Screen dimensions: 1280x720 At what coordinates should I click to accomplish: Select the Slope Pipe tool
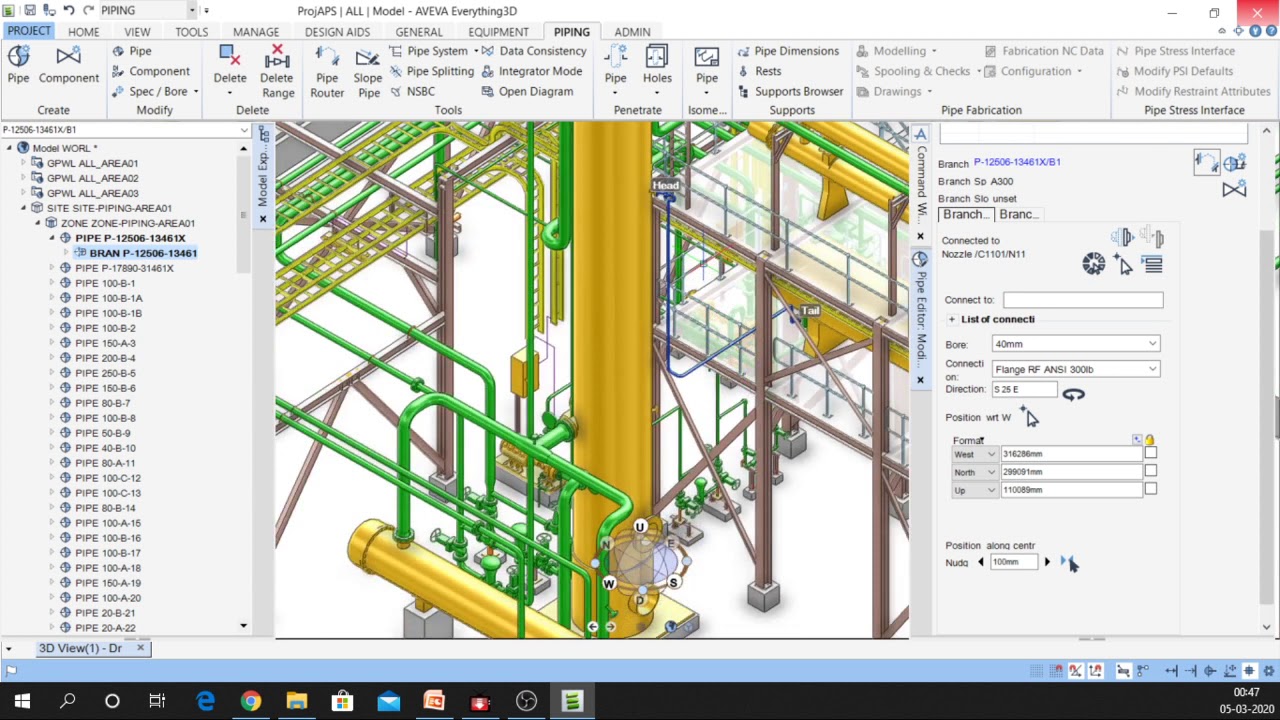[368, 73]
